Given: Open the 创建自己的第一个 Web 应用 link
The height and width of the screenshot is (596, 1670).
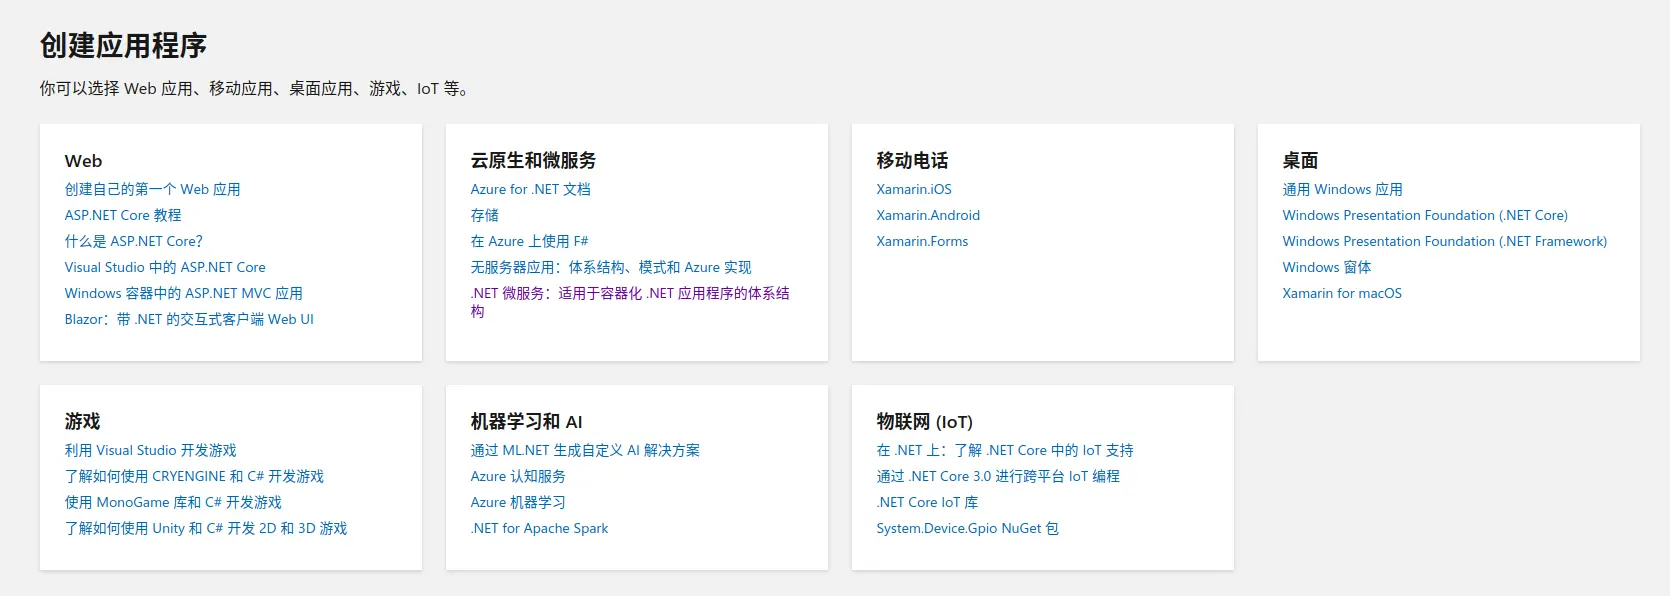Looking at the screenshot, I should (152, 189).
